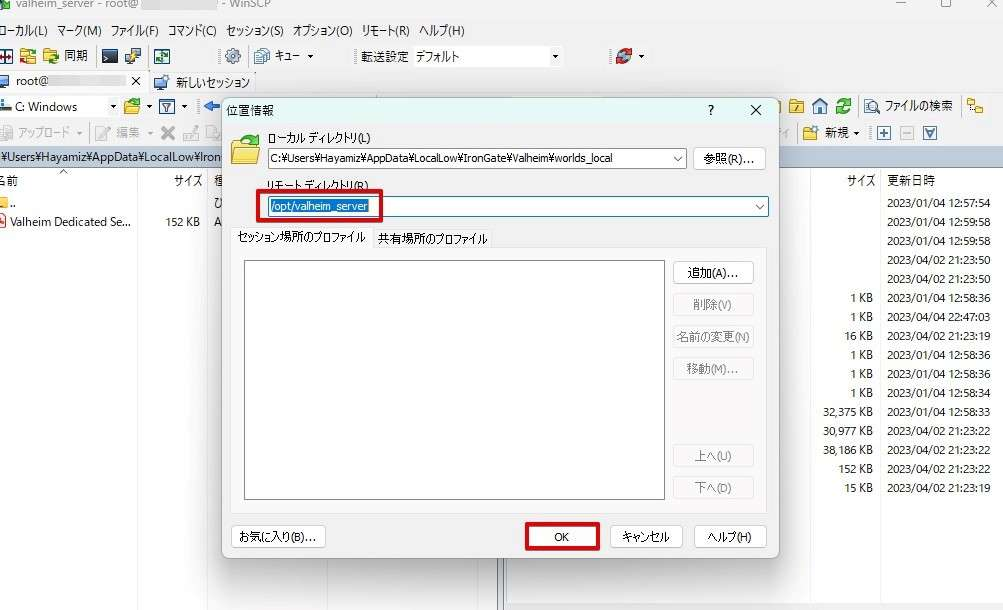Open the セッション(S) menu
Viewport: 1003px width, 610px height.
click(x=255, y=30)
